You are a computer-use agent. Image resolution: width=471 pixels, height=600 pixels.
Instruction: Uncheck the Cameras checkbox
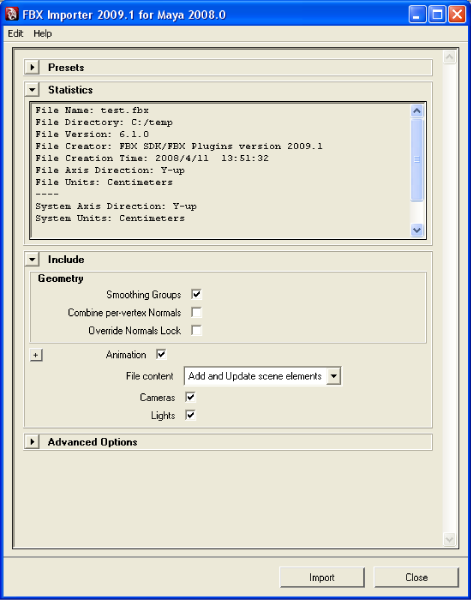[x=190, y=397]
